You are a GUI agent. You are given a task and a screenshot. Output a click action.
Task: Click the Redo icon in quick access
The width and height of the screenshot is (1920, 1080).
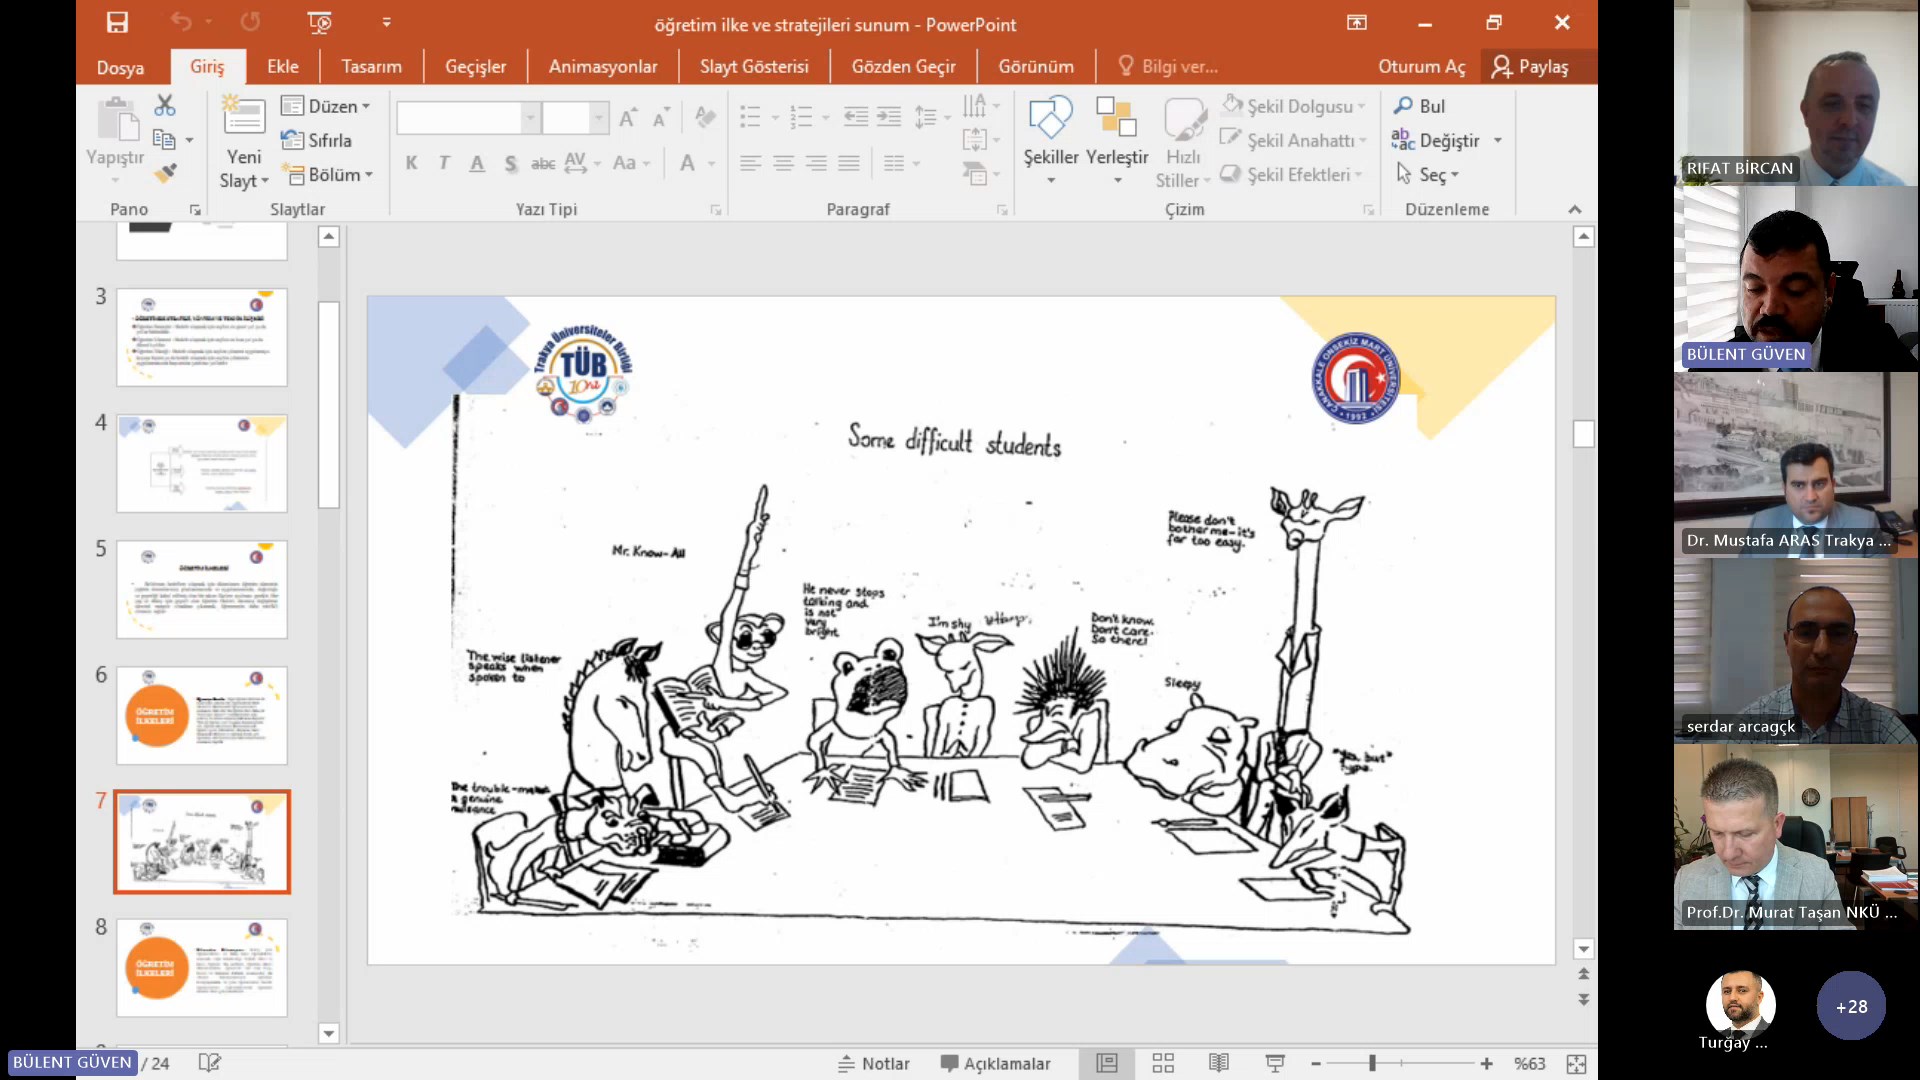(x=250, y=22)
